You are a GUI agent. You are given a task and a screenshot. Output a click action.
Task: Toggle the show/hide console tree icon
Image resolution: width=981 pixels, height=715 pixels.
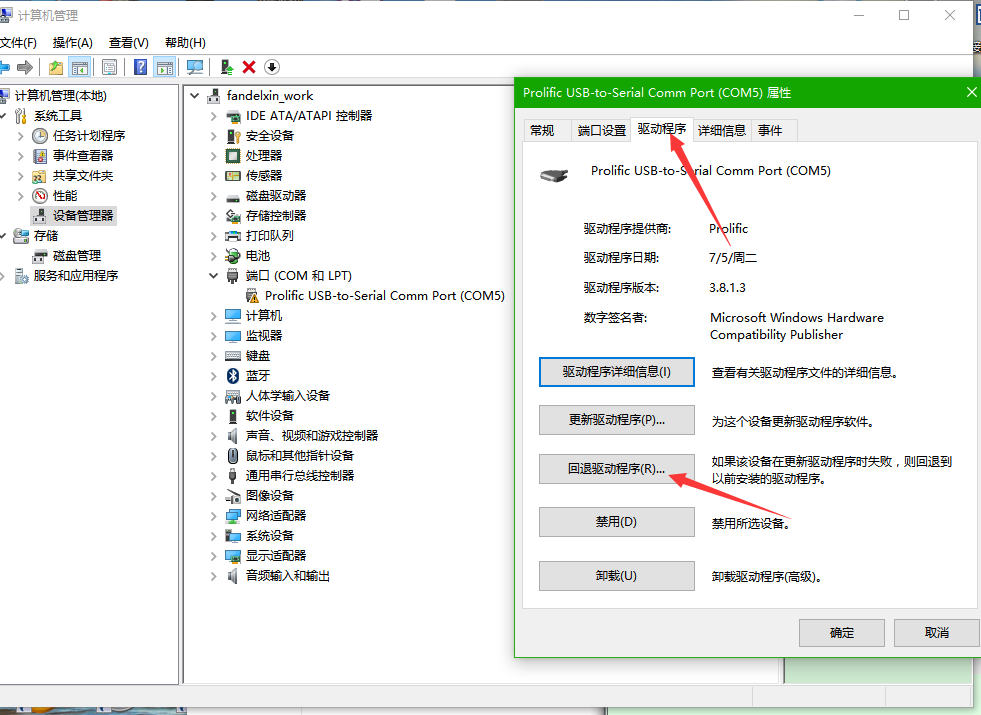[x=79, y=67]
